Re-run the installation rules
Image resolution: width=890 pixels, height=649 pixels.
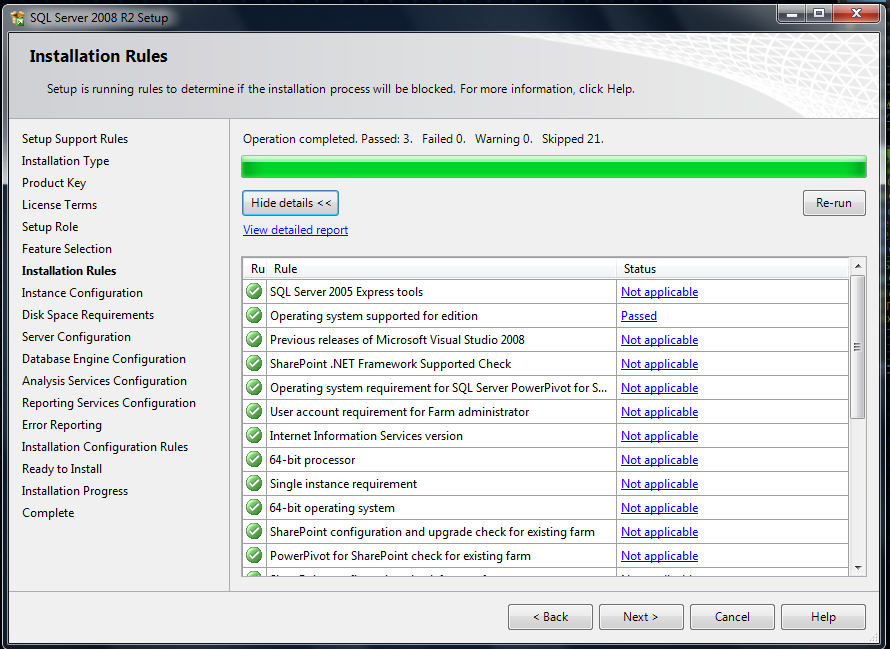click(x=834, y=203)
